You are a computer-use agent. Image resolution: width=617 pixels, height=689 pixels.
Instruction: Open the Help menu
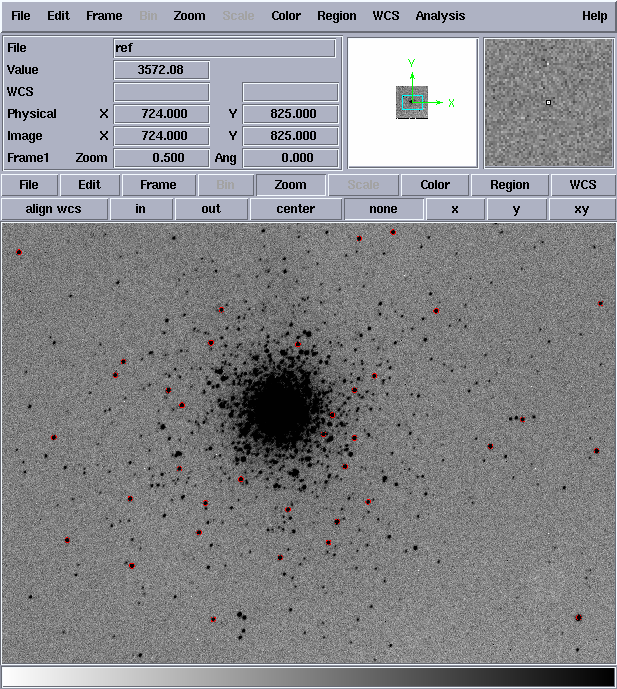point(594,16)
